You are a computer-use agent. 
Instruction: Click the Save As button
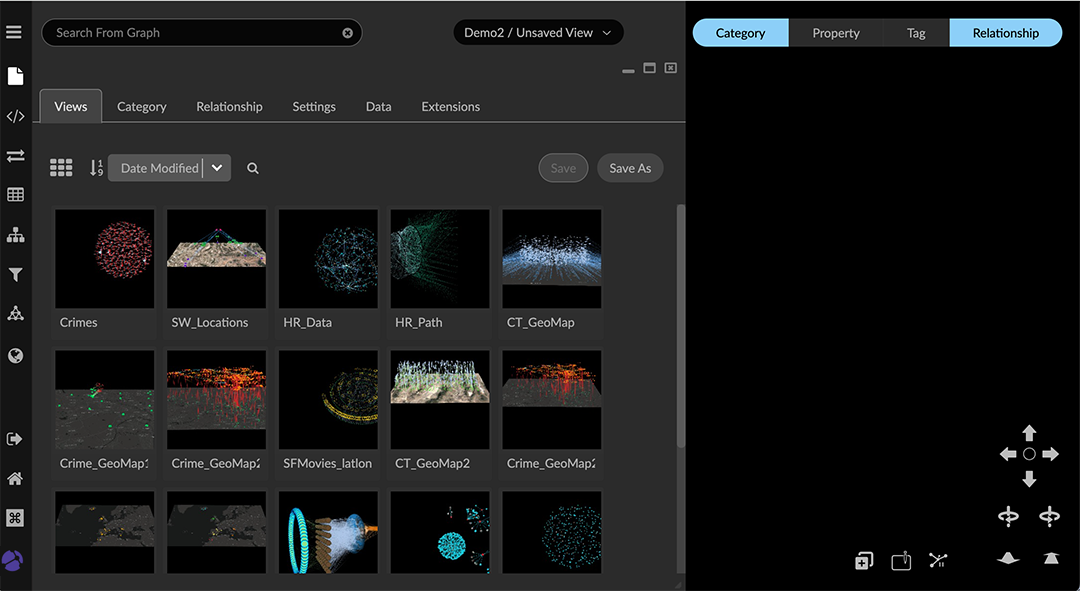tap(630, 167)
